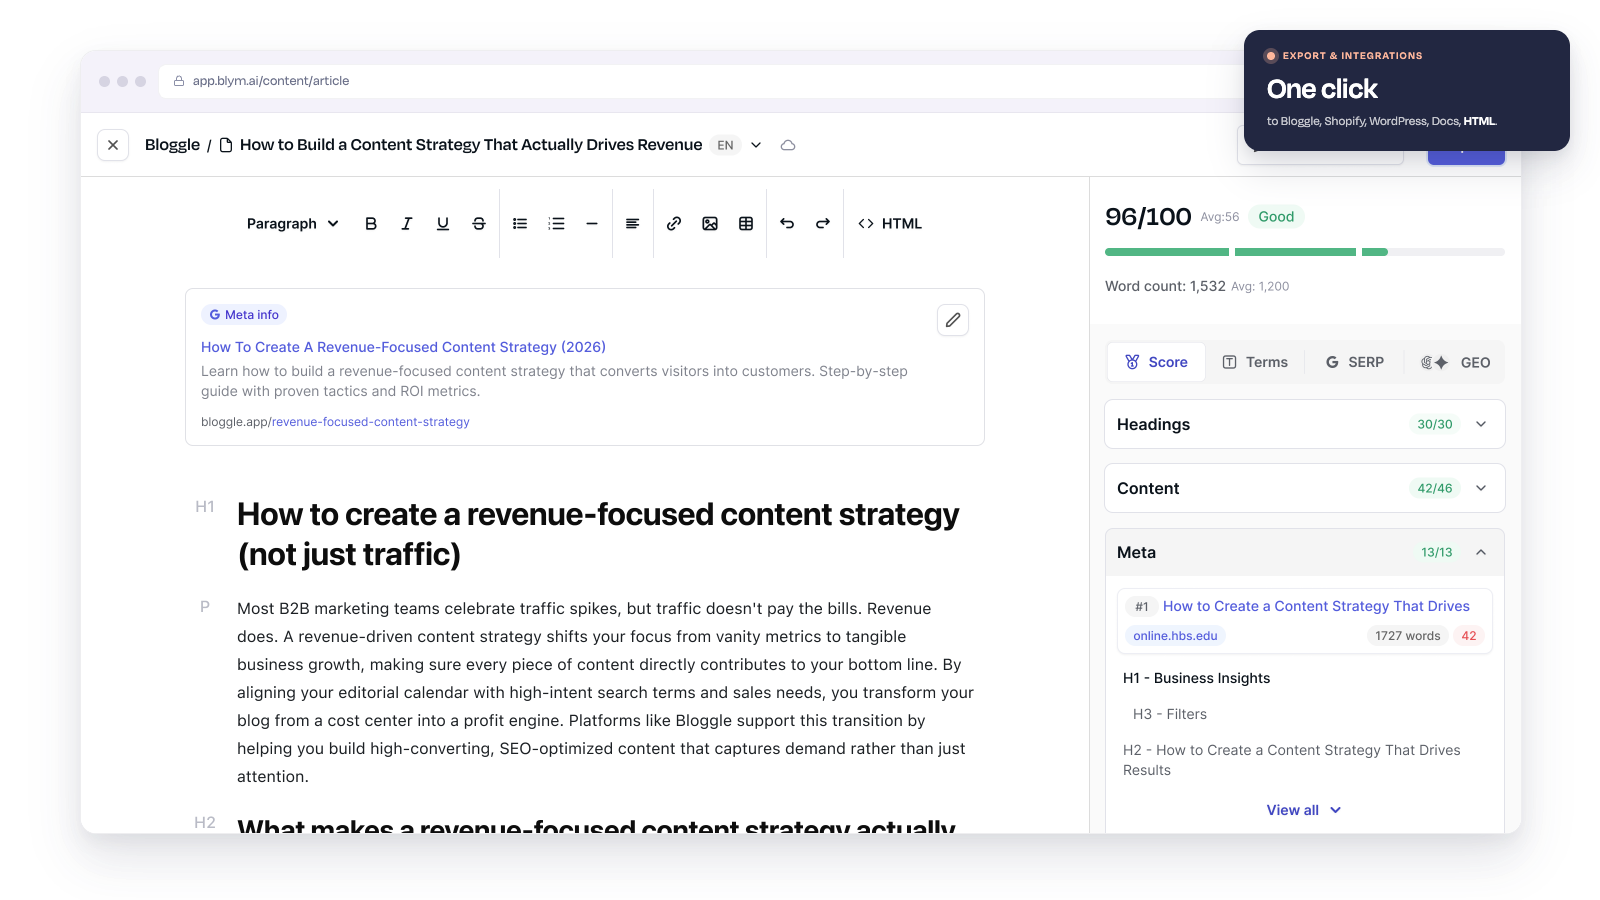Viewport: 1600px width, 900px height.
Task: Insert a horizontal divider line
Action: tap(592, 224)
